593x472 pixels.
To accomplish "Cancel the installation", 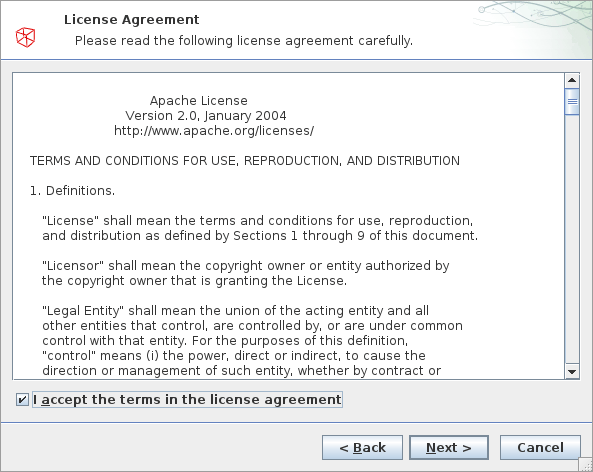I will click(x=540, y=447).
